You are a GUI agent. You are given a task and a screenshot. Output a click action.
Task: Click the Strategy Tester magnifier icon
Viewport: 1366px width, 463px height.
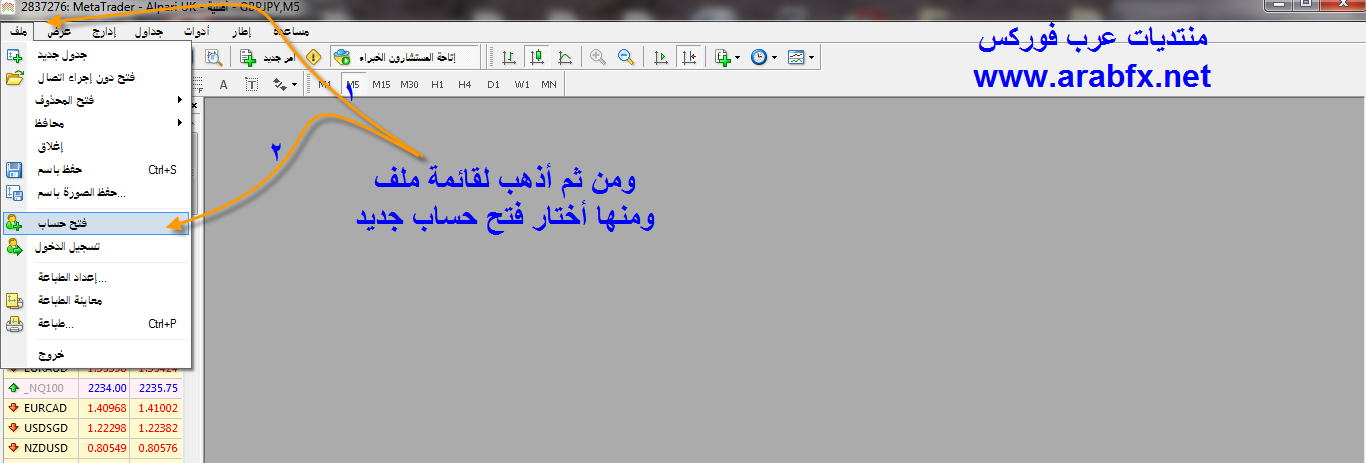tap(214, 58)
